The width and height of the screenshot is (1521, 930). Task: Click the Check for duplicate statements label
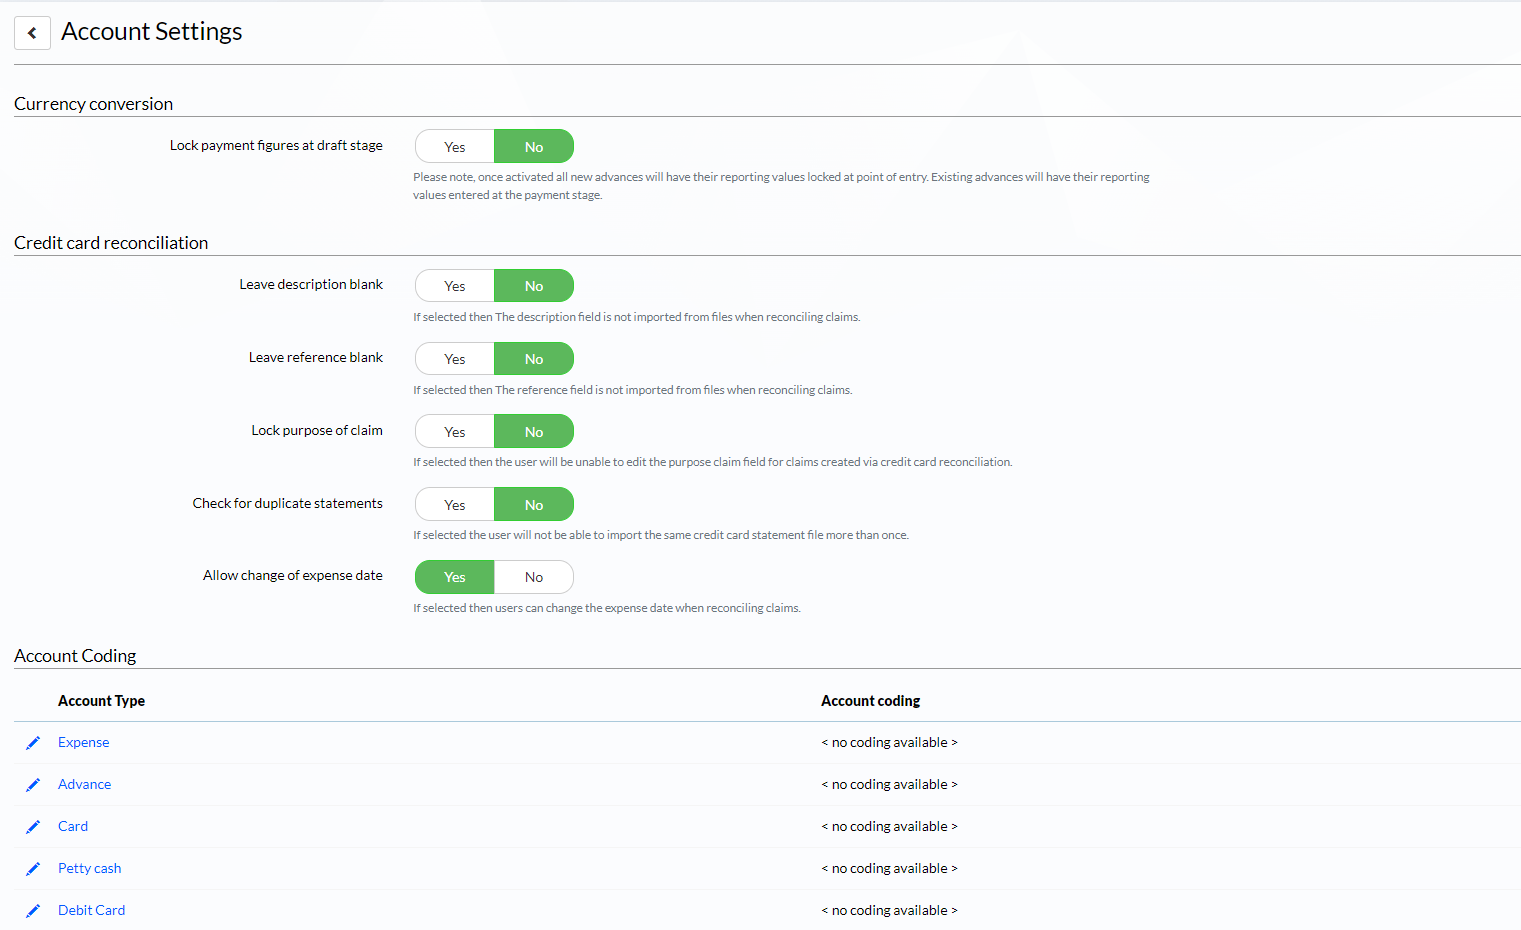pyautogui.click(x=288, y=503)
